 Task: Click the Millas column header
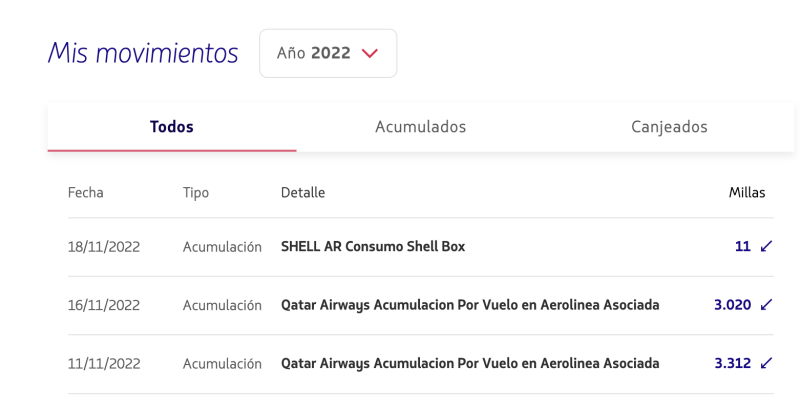(x=747, y=192)
